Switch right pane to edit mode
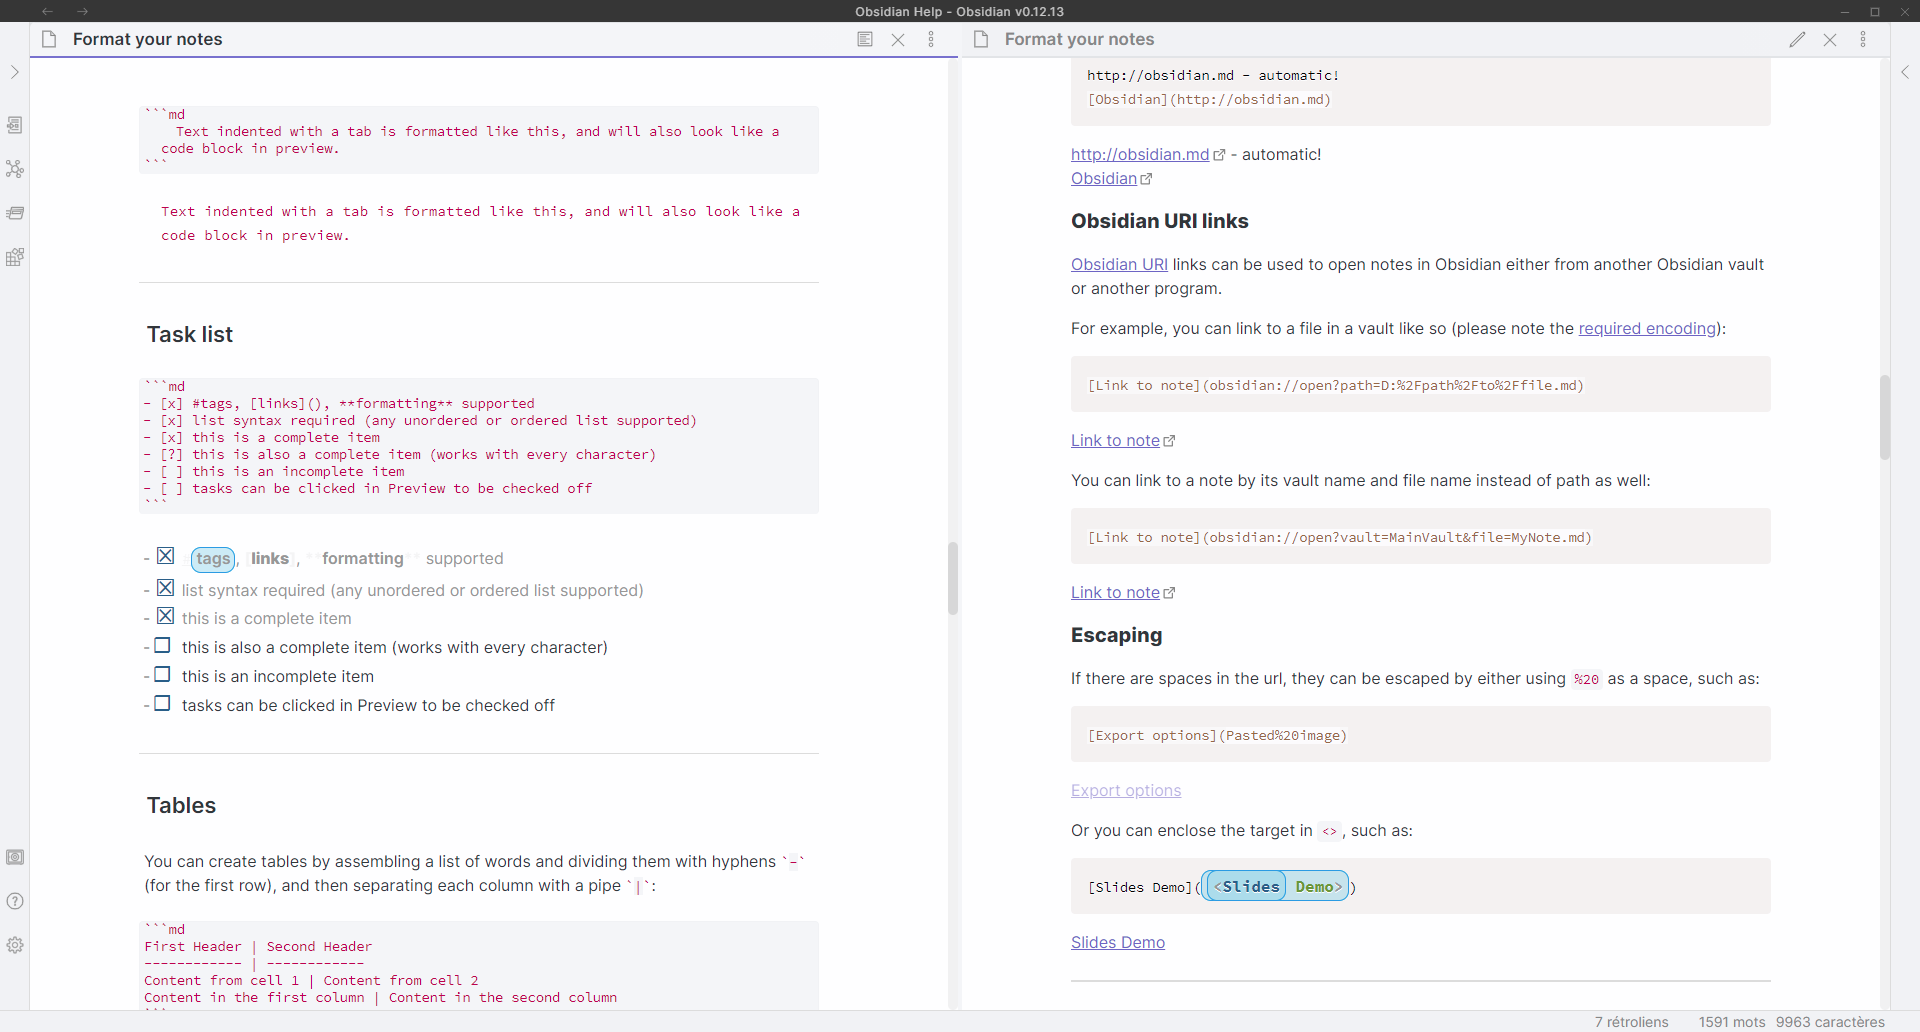1920x1032 pixels. [x=1797, y=39]
